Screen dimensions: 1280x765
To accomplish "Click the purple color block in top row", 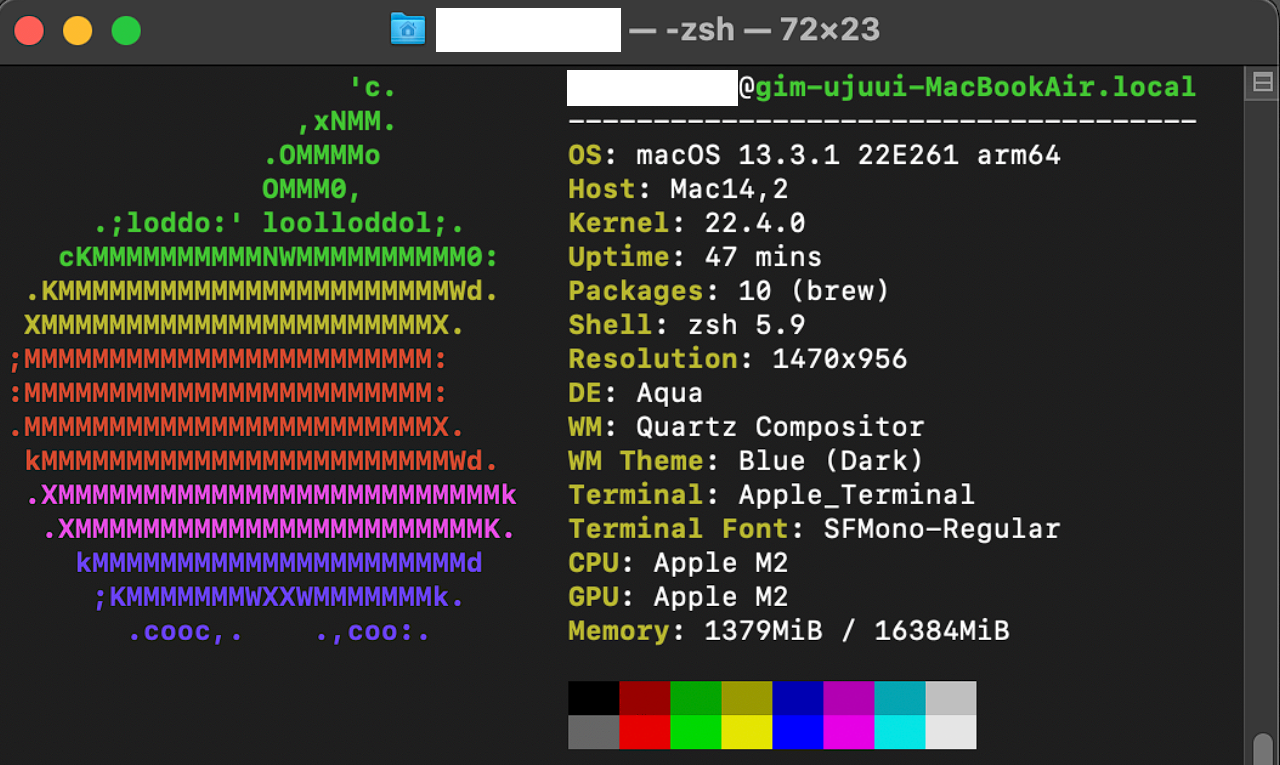I will tap(848, 698).
